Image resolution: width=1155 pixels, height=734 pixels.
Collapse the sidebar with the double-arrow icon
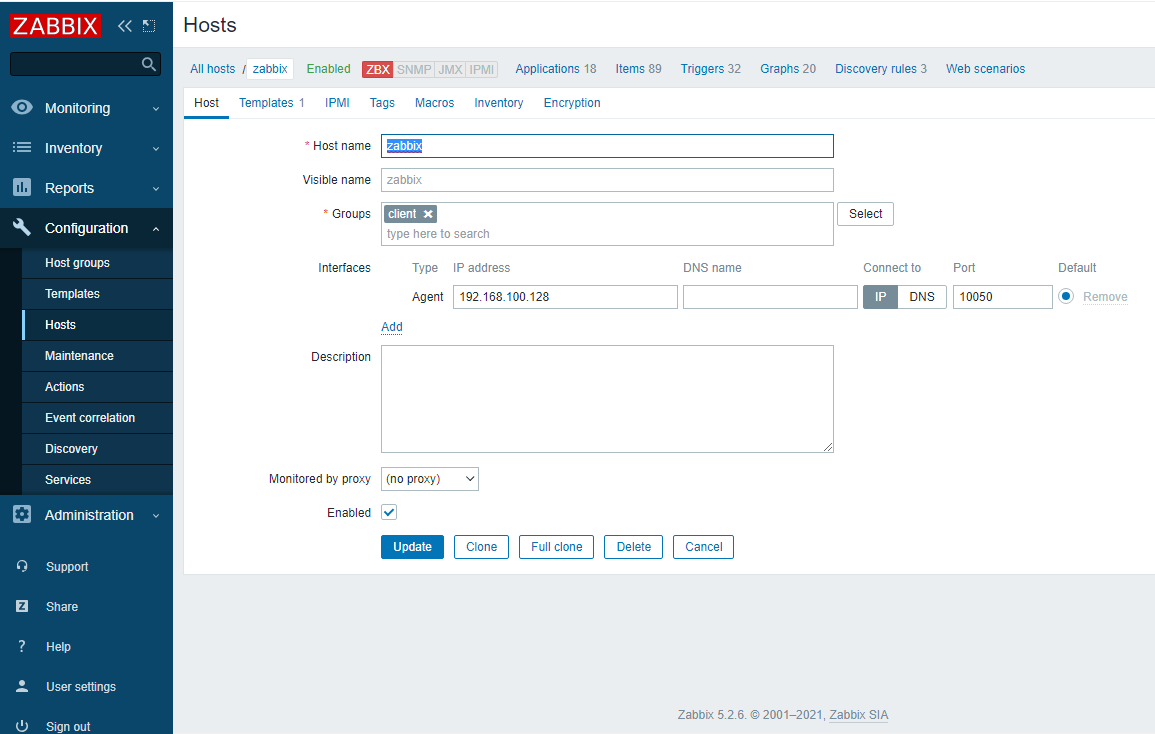click(125, 26)
